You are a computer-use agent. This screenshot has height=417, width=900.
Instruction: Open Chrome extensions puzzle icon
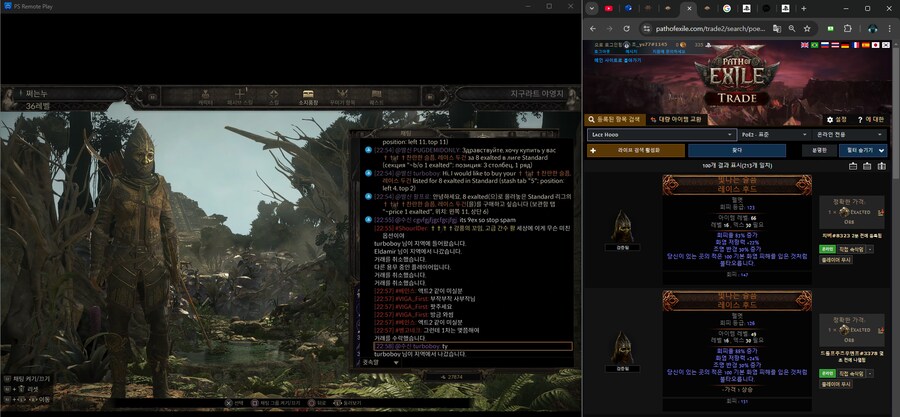[847, 28]
